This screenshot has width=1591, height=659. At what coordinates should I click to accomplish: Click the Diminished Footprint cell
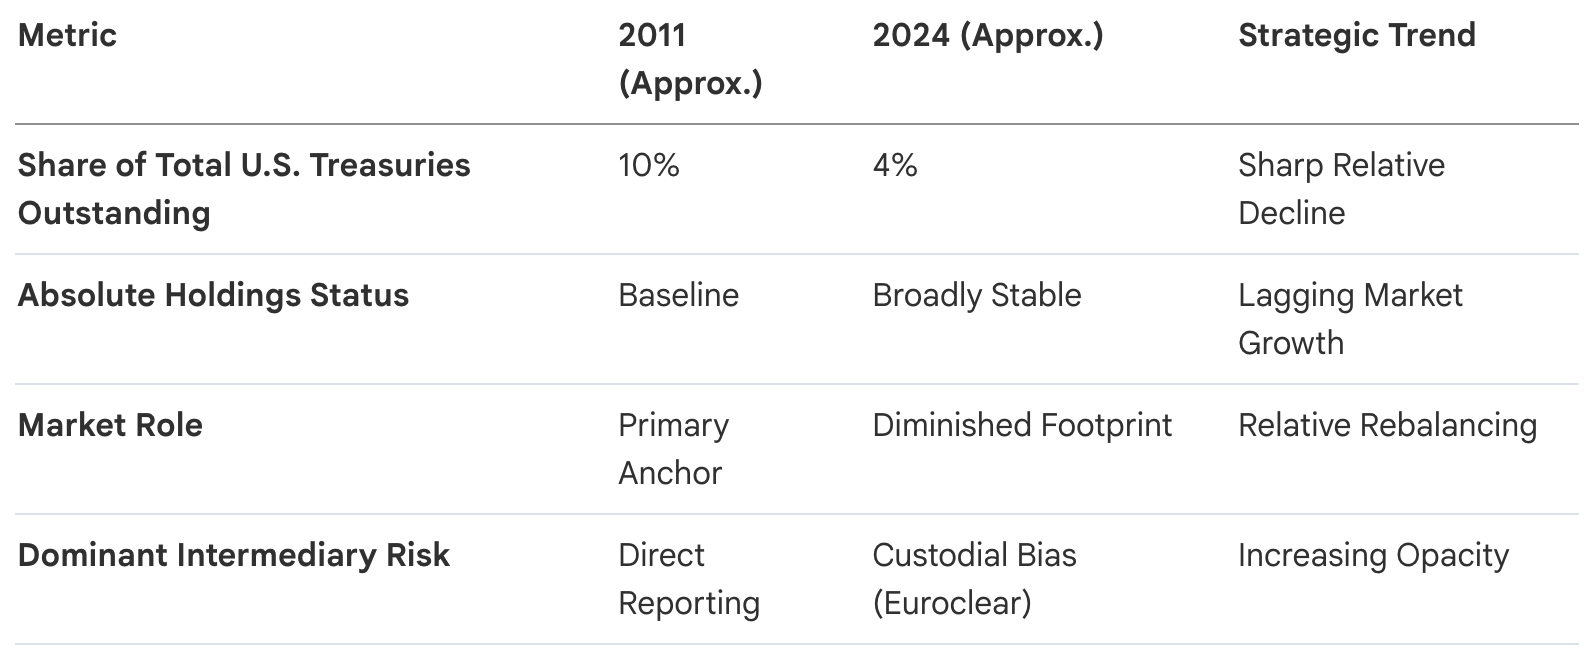coord(1022,425)
